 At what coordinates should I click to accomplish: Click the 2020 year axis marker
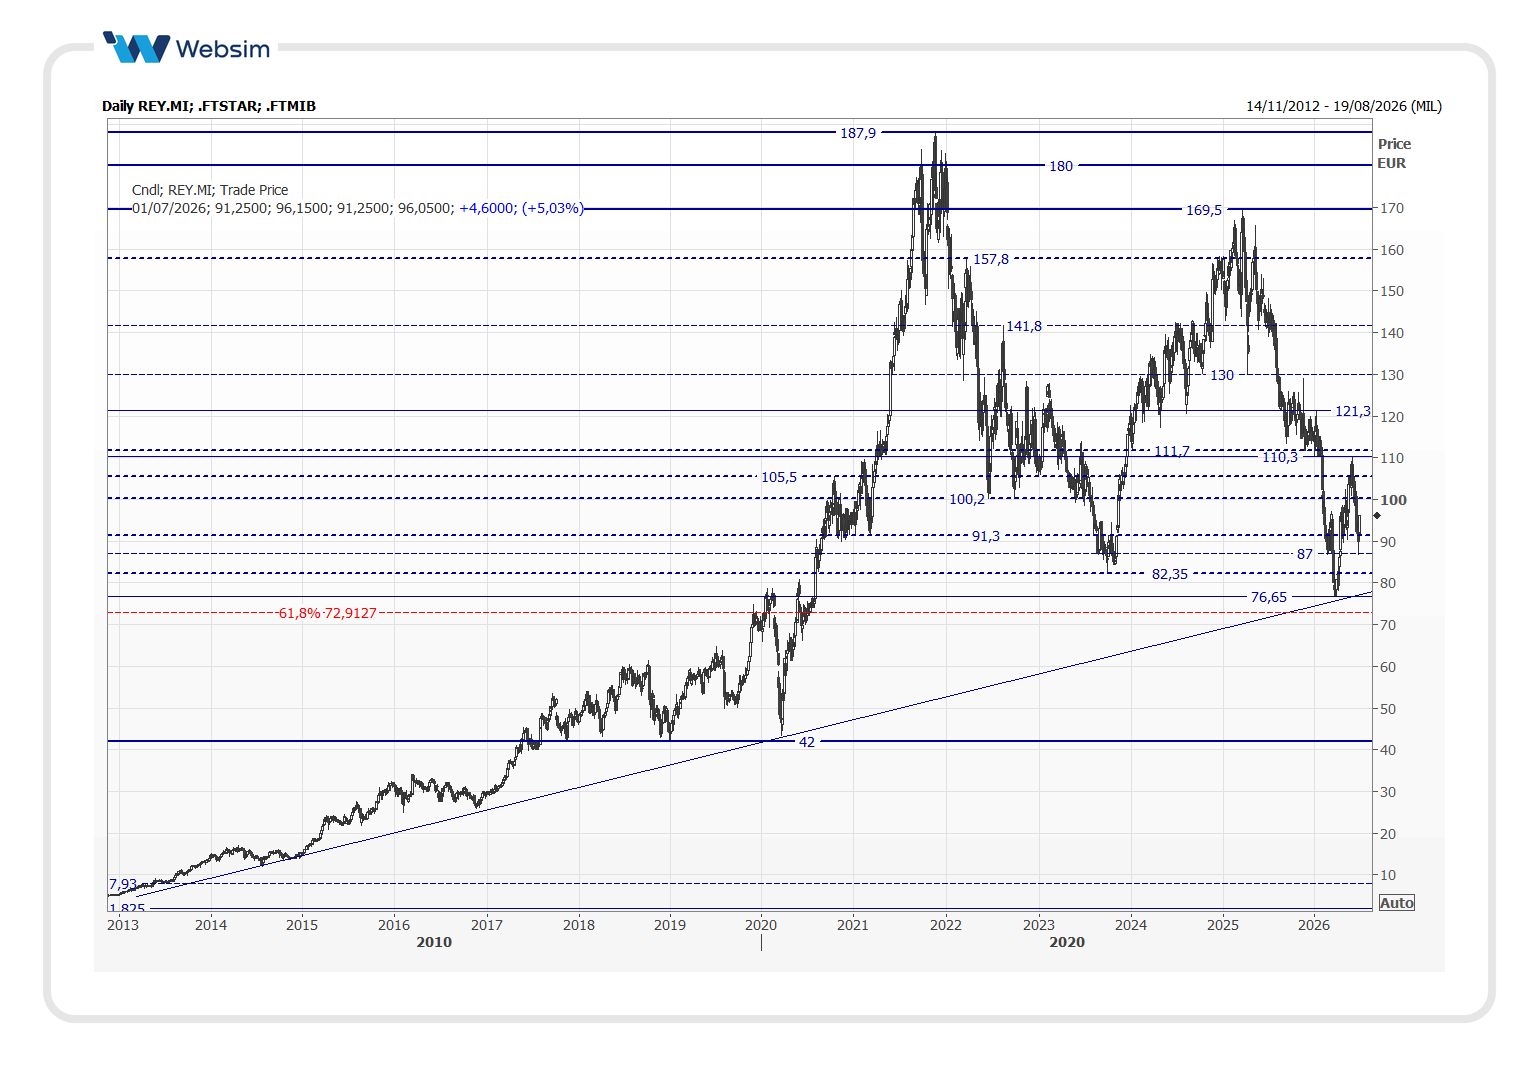click(x=761, y=925)
